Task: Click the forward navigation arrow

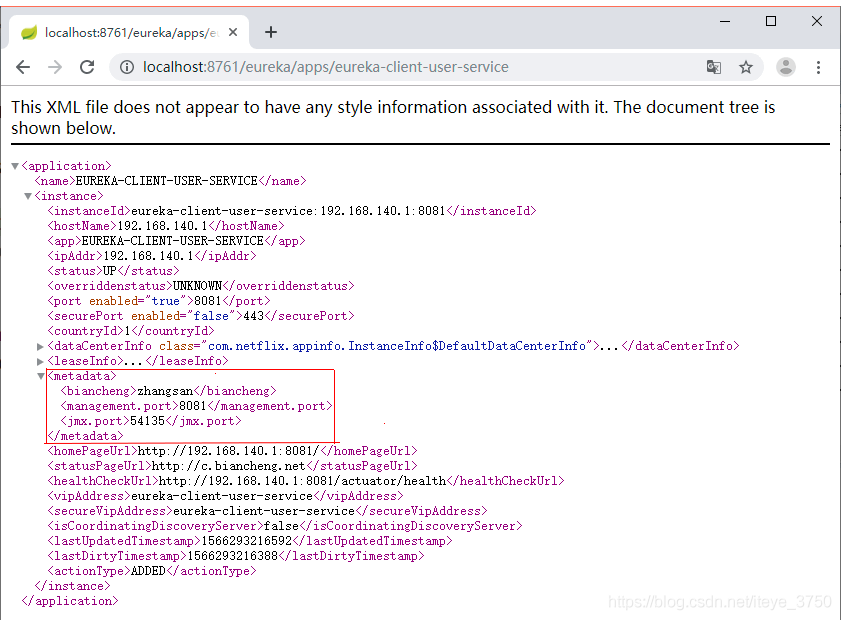Action: (x=54, y=67)
